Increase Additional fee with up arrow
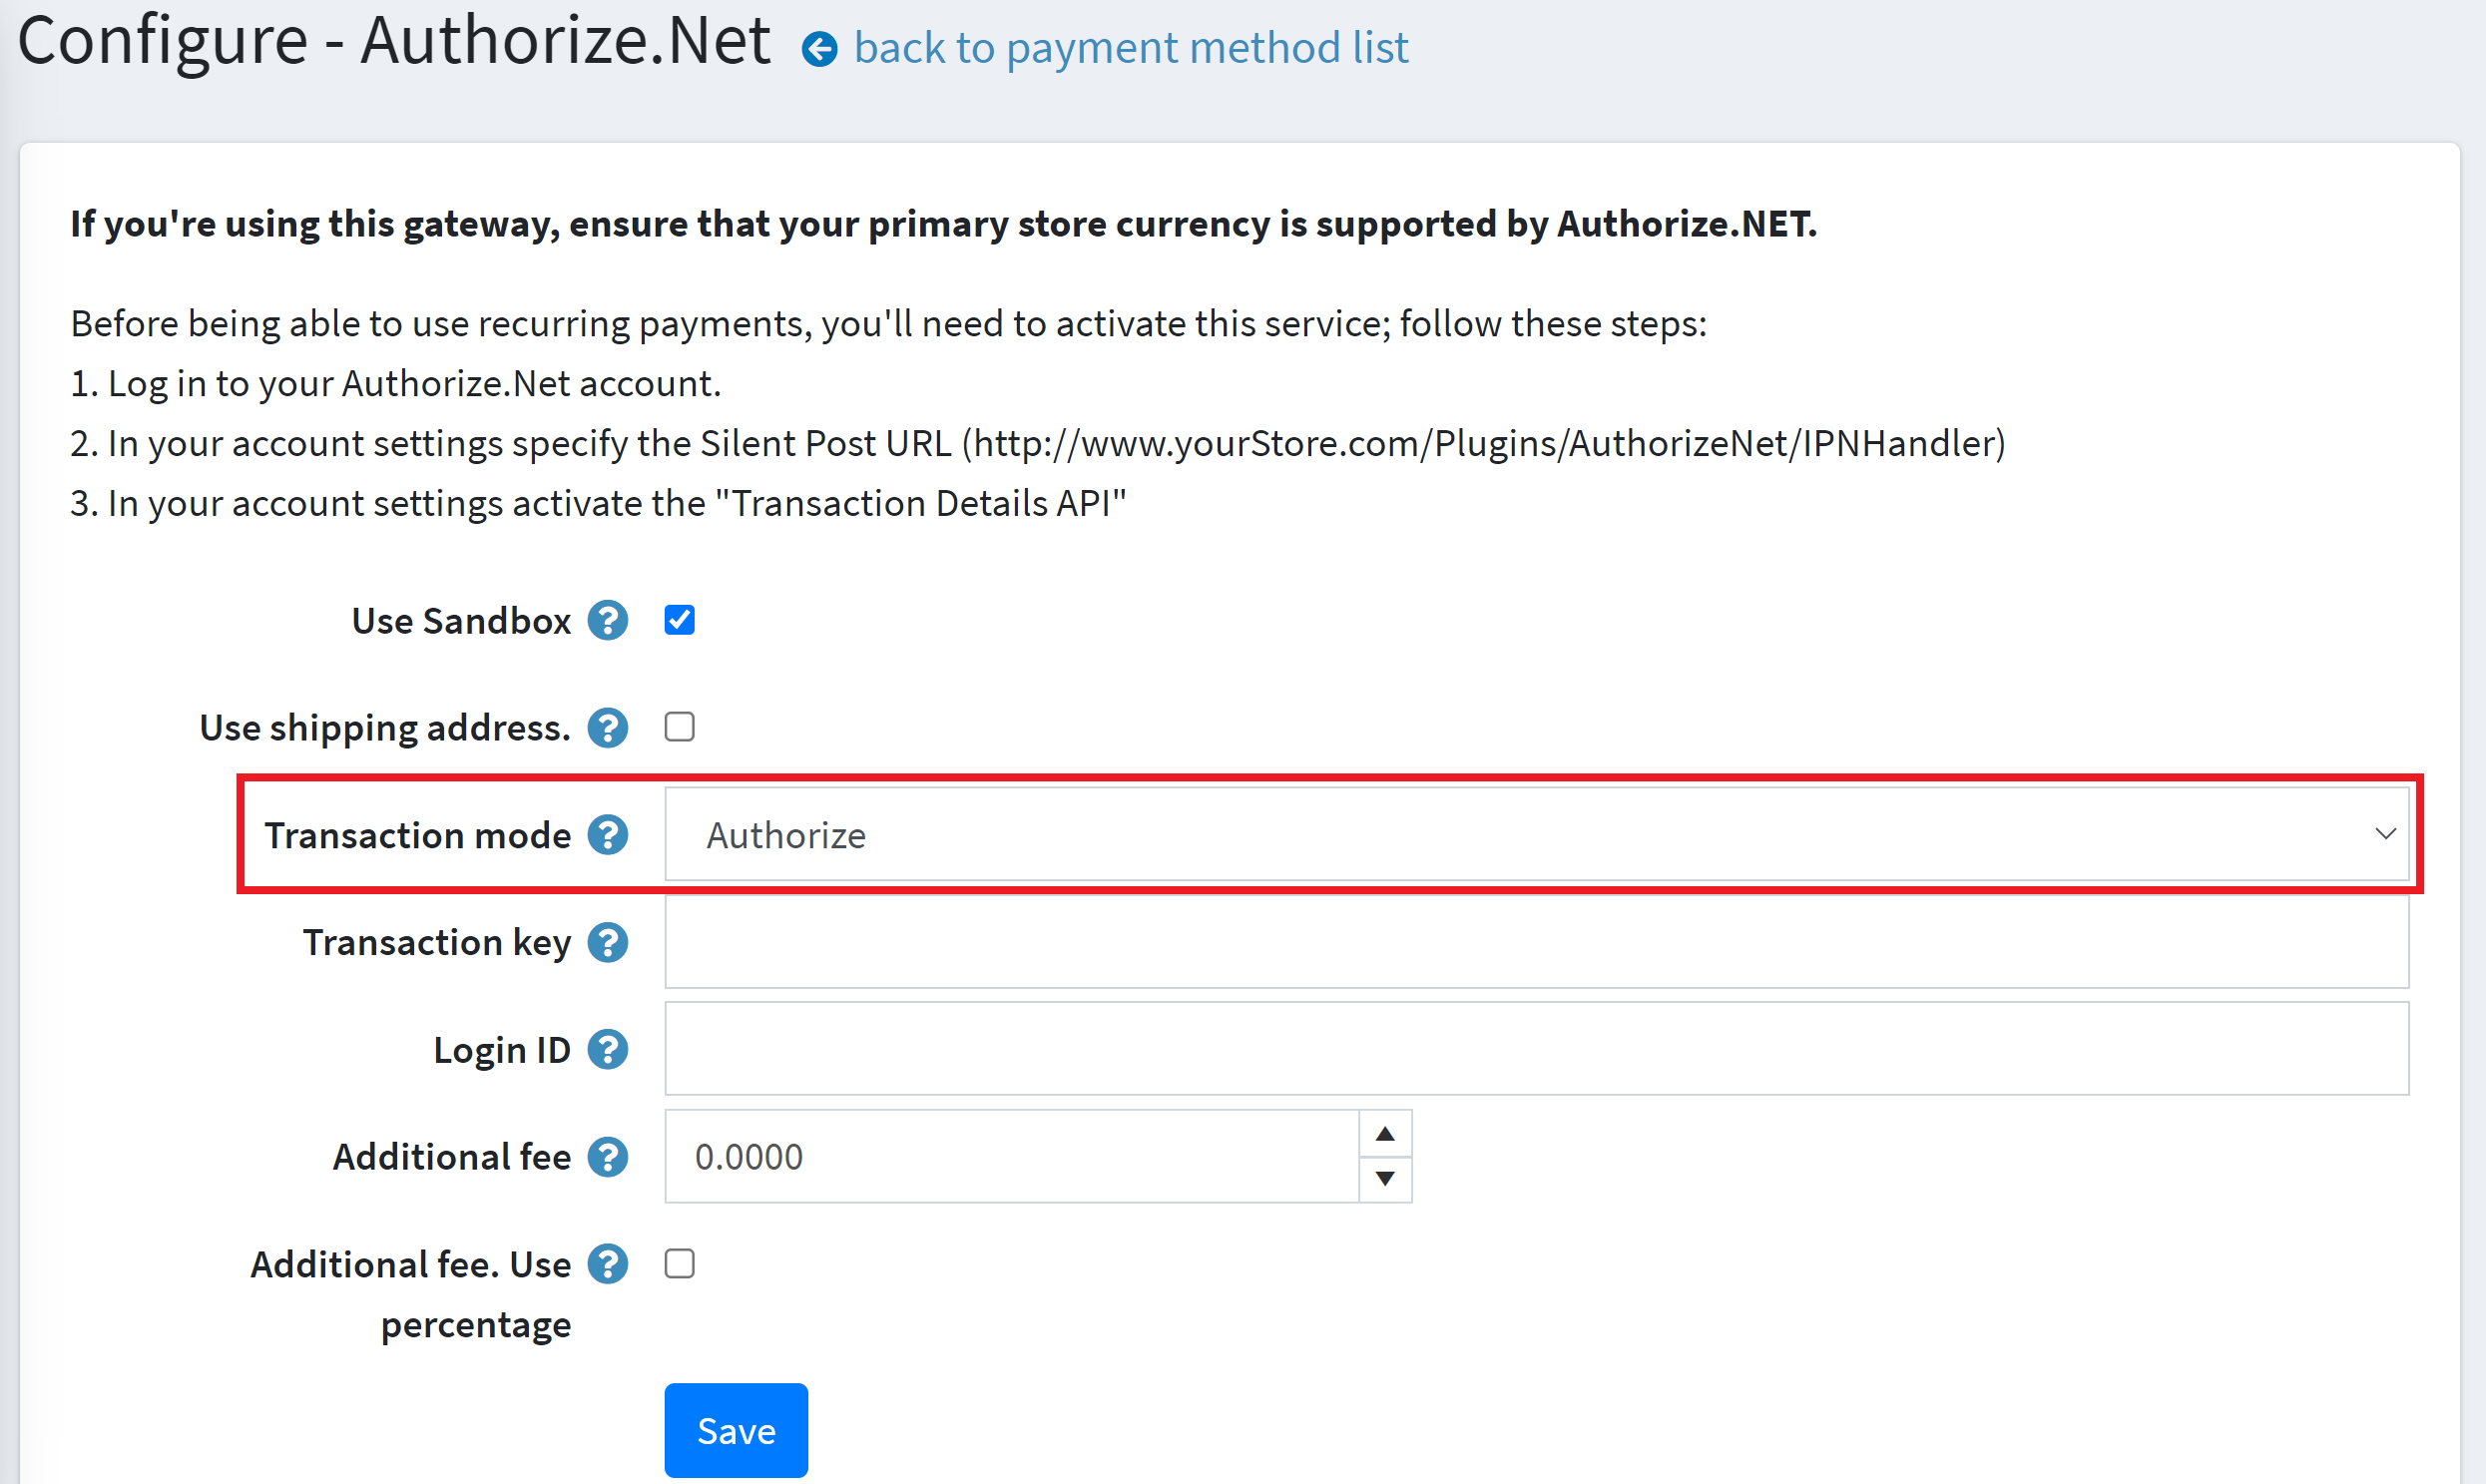The image size is (2486, 1484). tap(1385, 1134)
